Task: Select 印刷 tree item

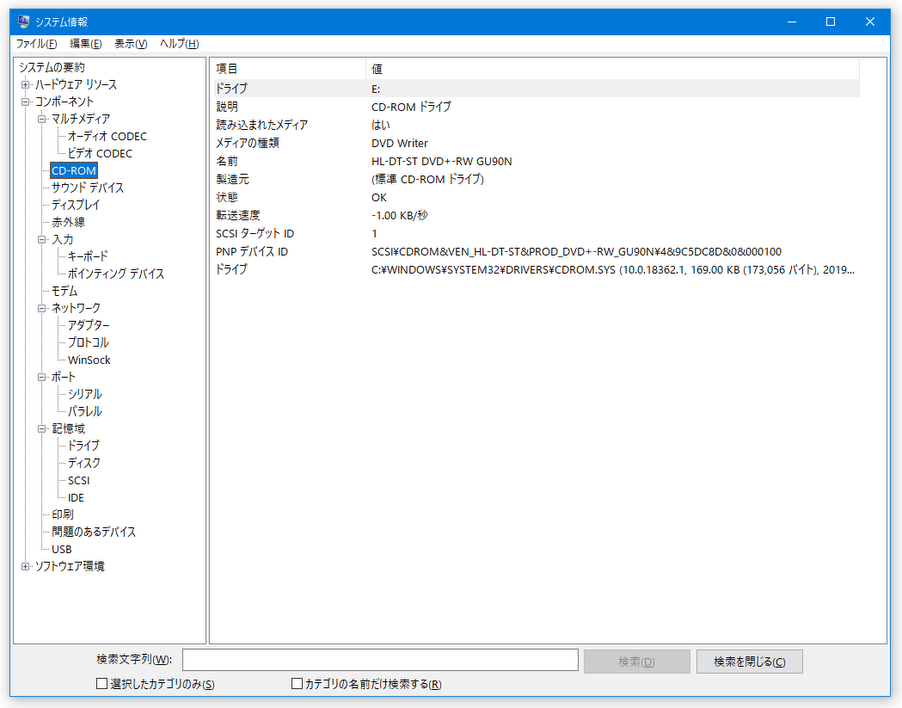Action: [x=62, y=515]
